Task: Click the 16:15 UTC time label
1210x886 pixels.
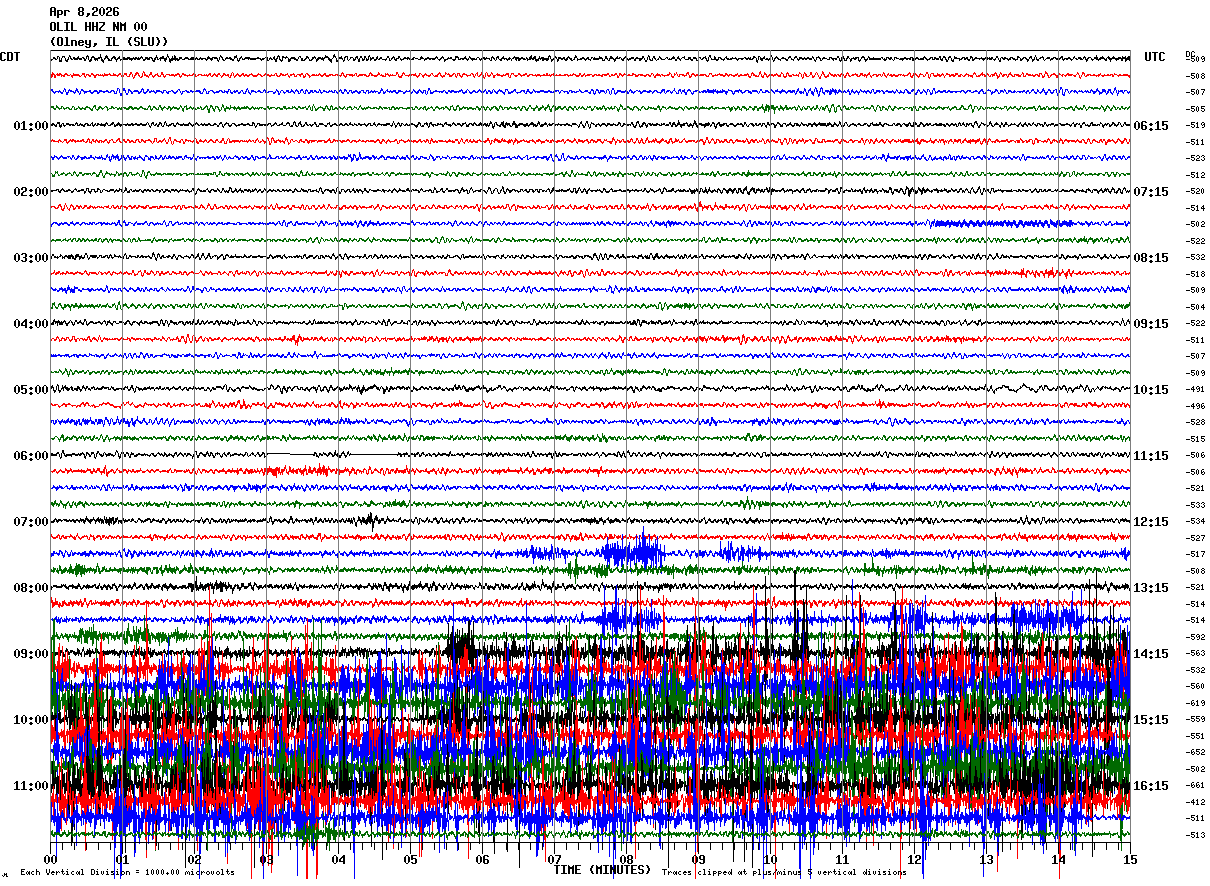Action: pyautogui.click(x=1150, y=786)
